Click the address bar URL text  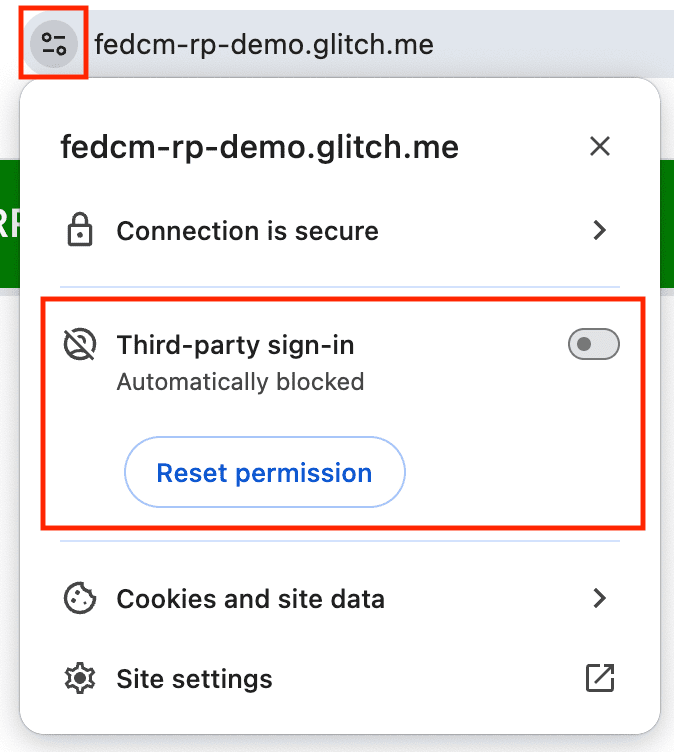264,45
